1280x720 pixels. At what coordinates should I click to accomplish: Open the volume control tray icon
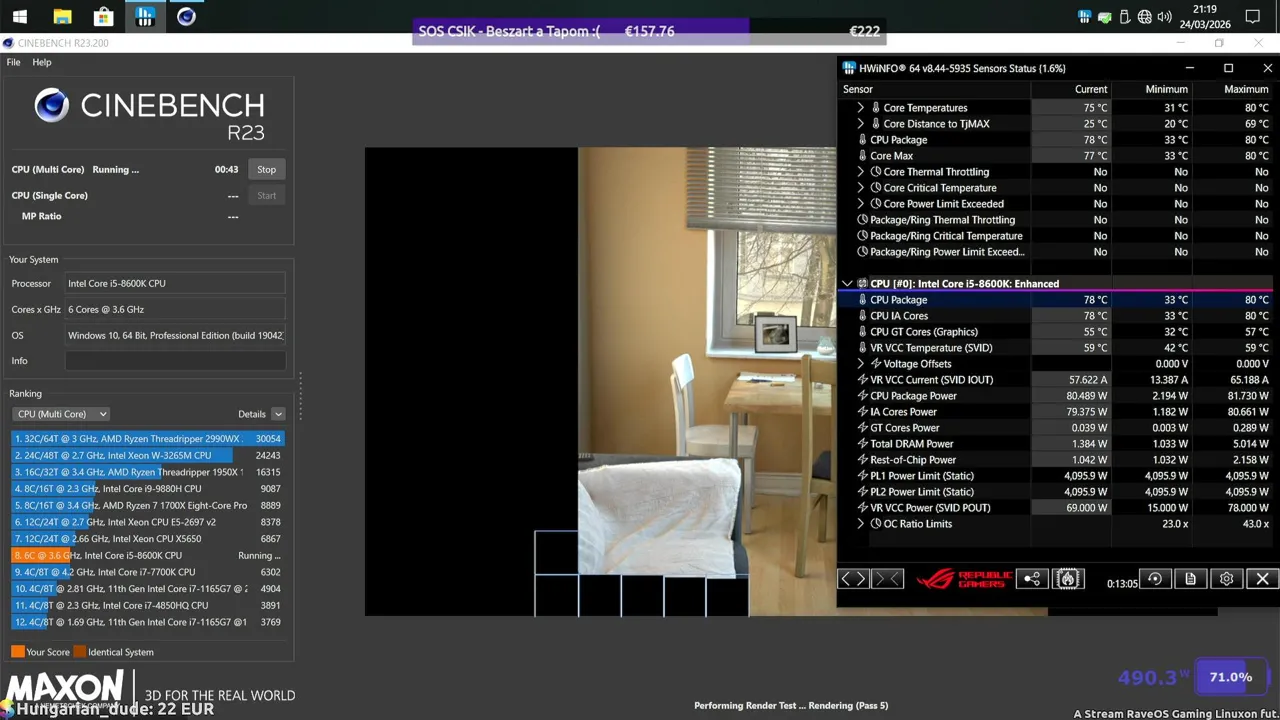click(1164, 17)
